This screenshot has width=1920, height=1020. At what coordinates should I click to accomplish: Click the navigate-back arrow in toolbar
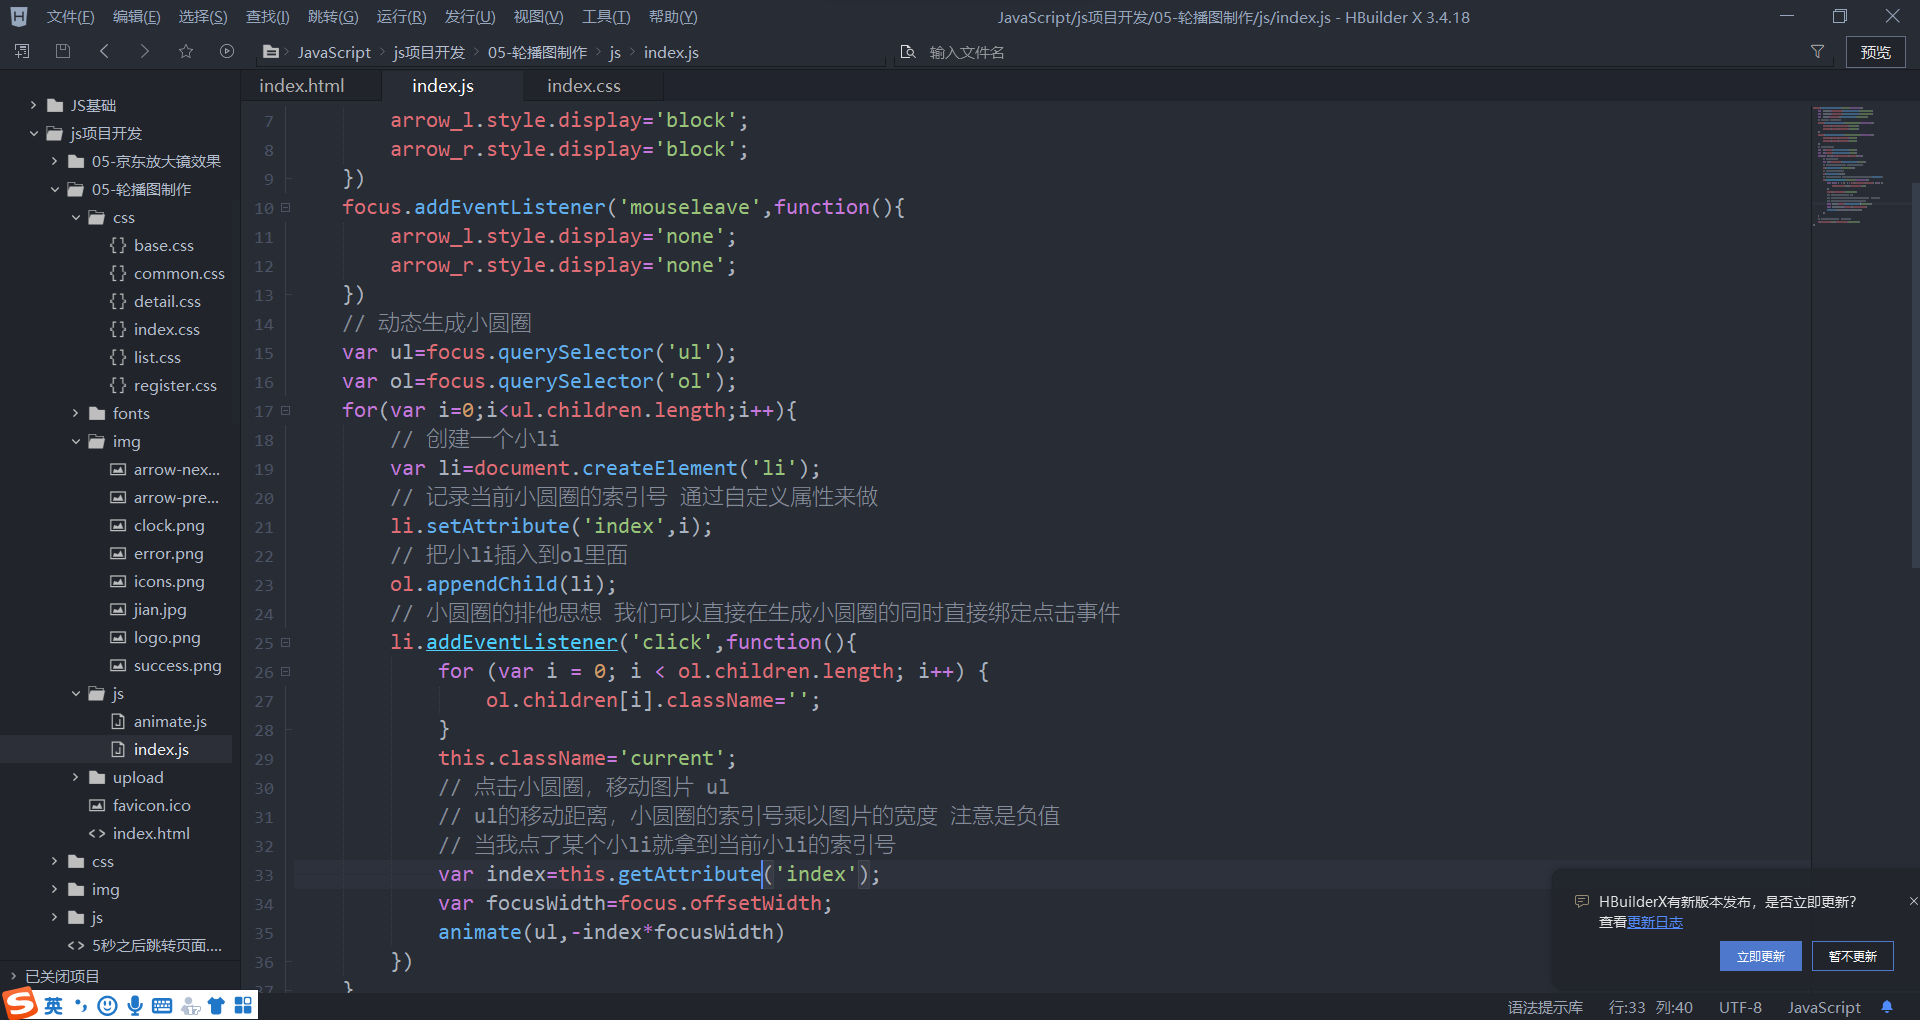[x=104, y=51]
